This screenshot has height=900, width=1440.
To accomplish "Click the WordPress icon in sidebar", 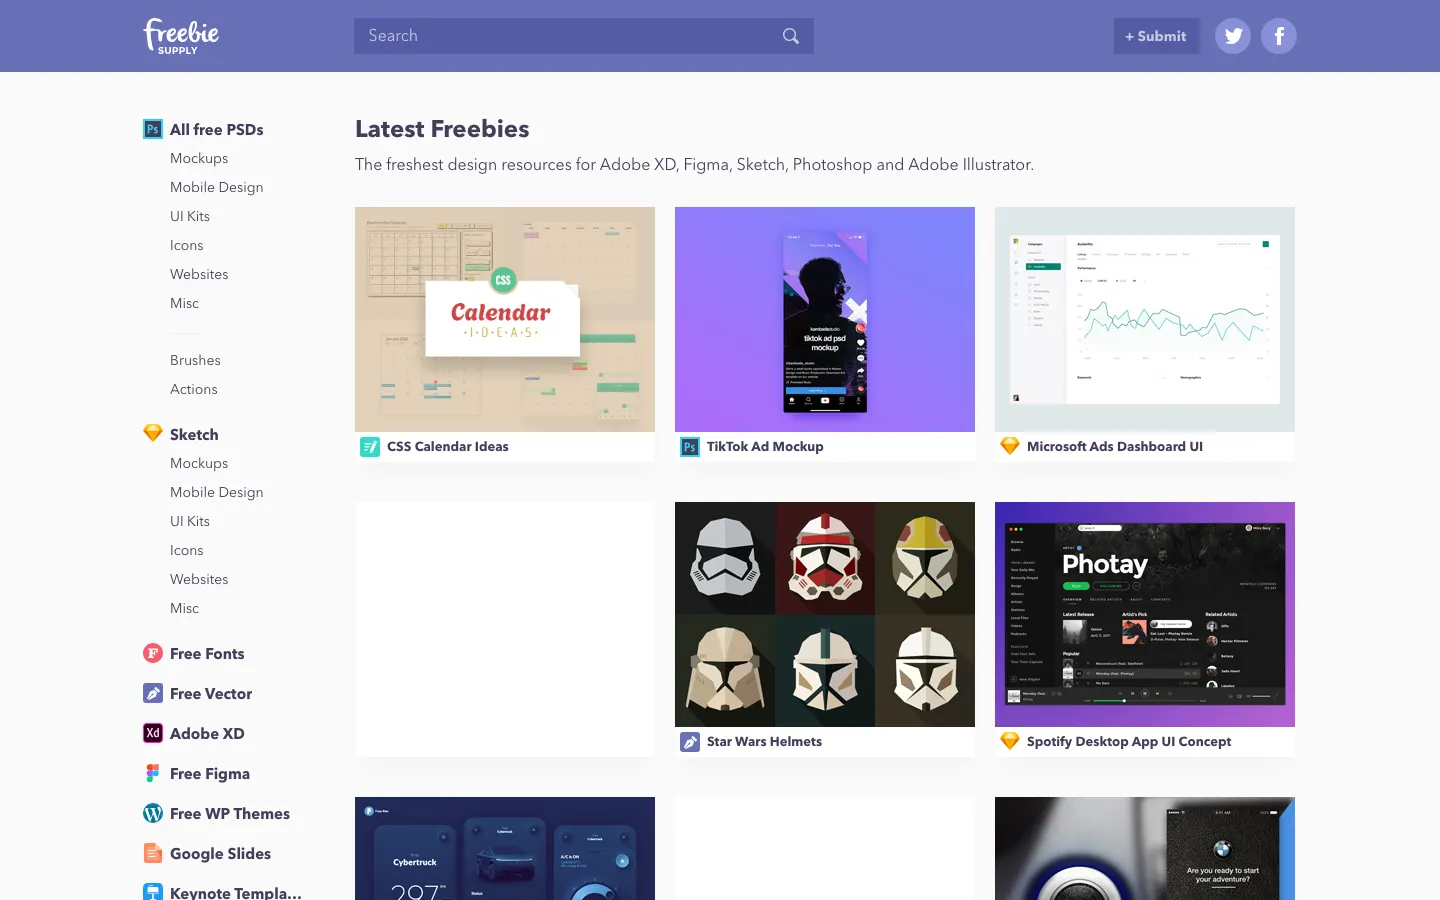I will click(x=153, y=813).
